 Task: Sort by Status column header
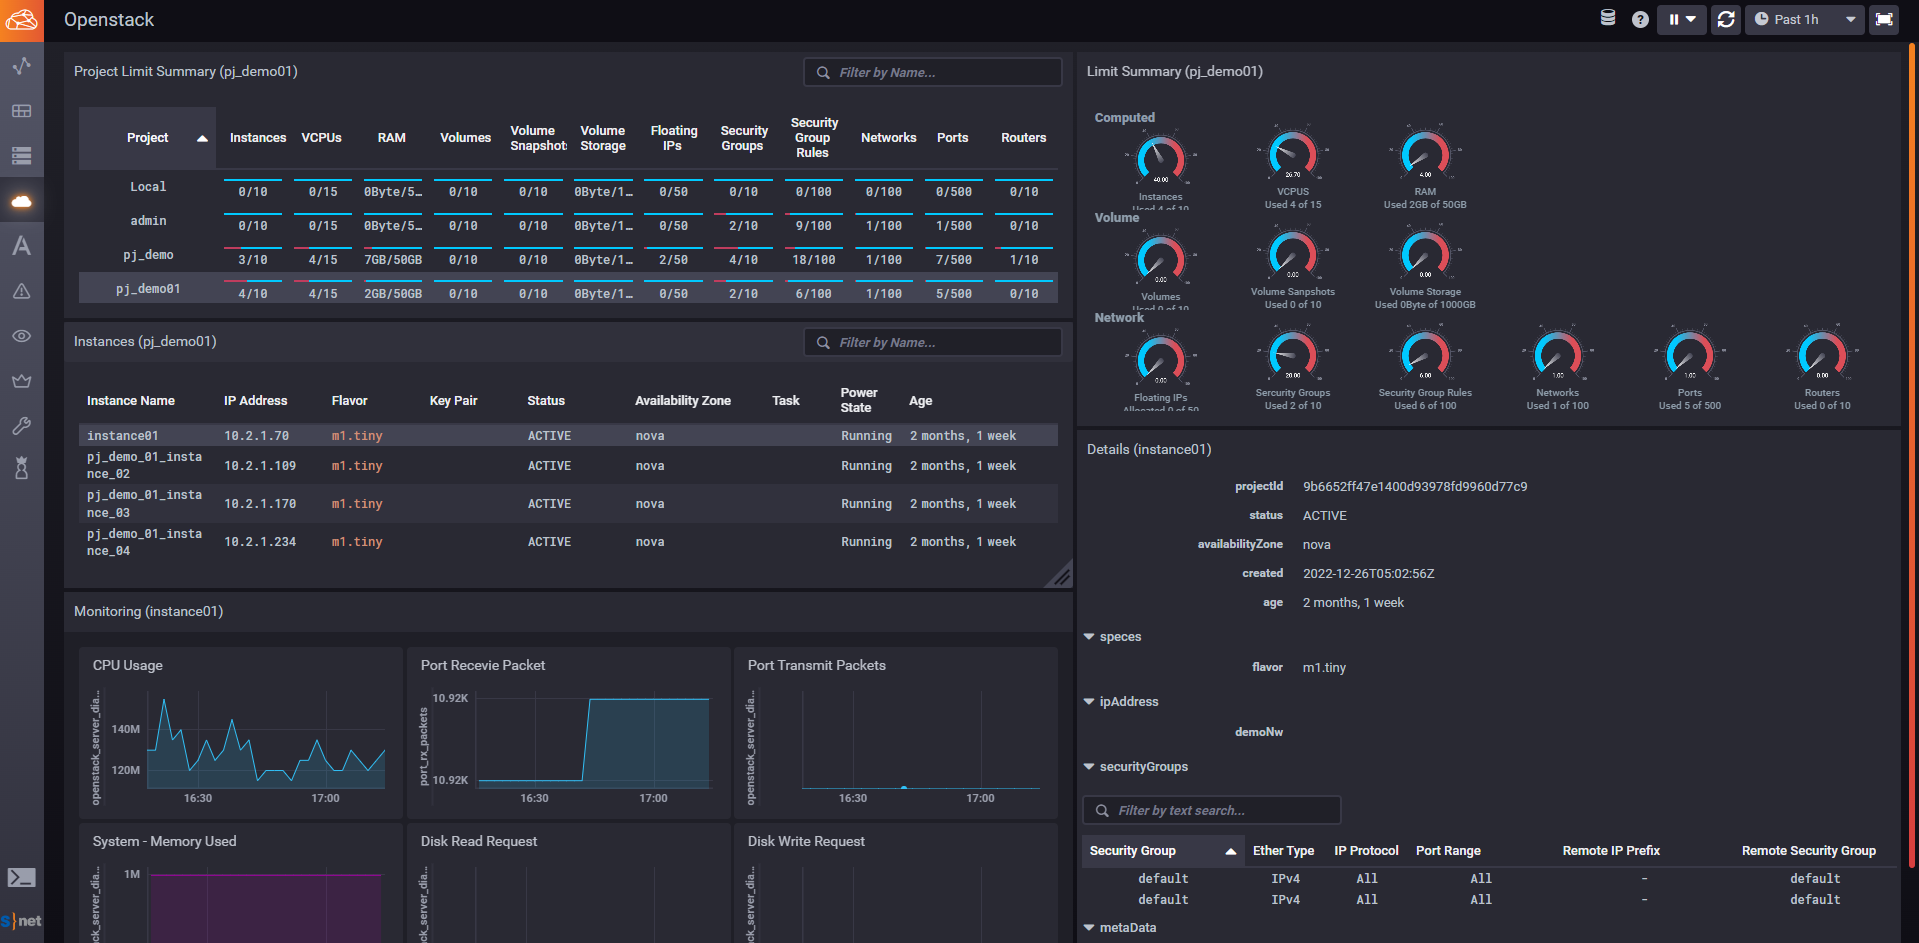pos(546,401)
